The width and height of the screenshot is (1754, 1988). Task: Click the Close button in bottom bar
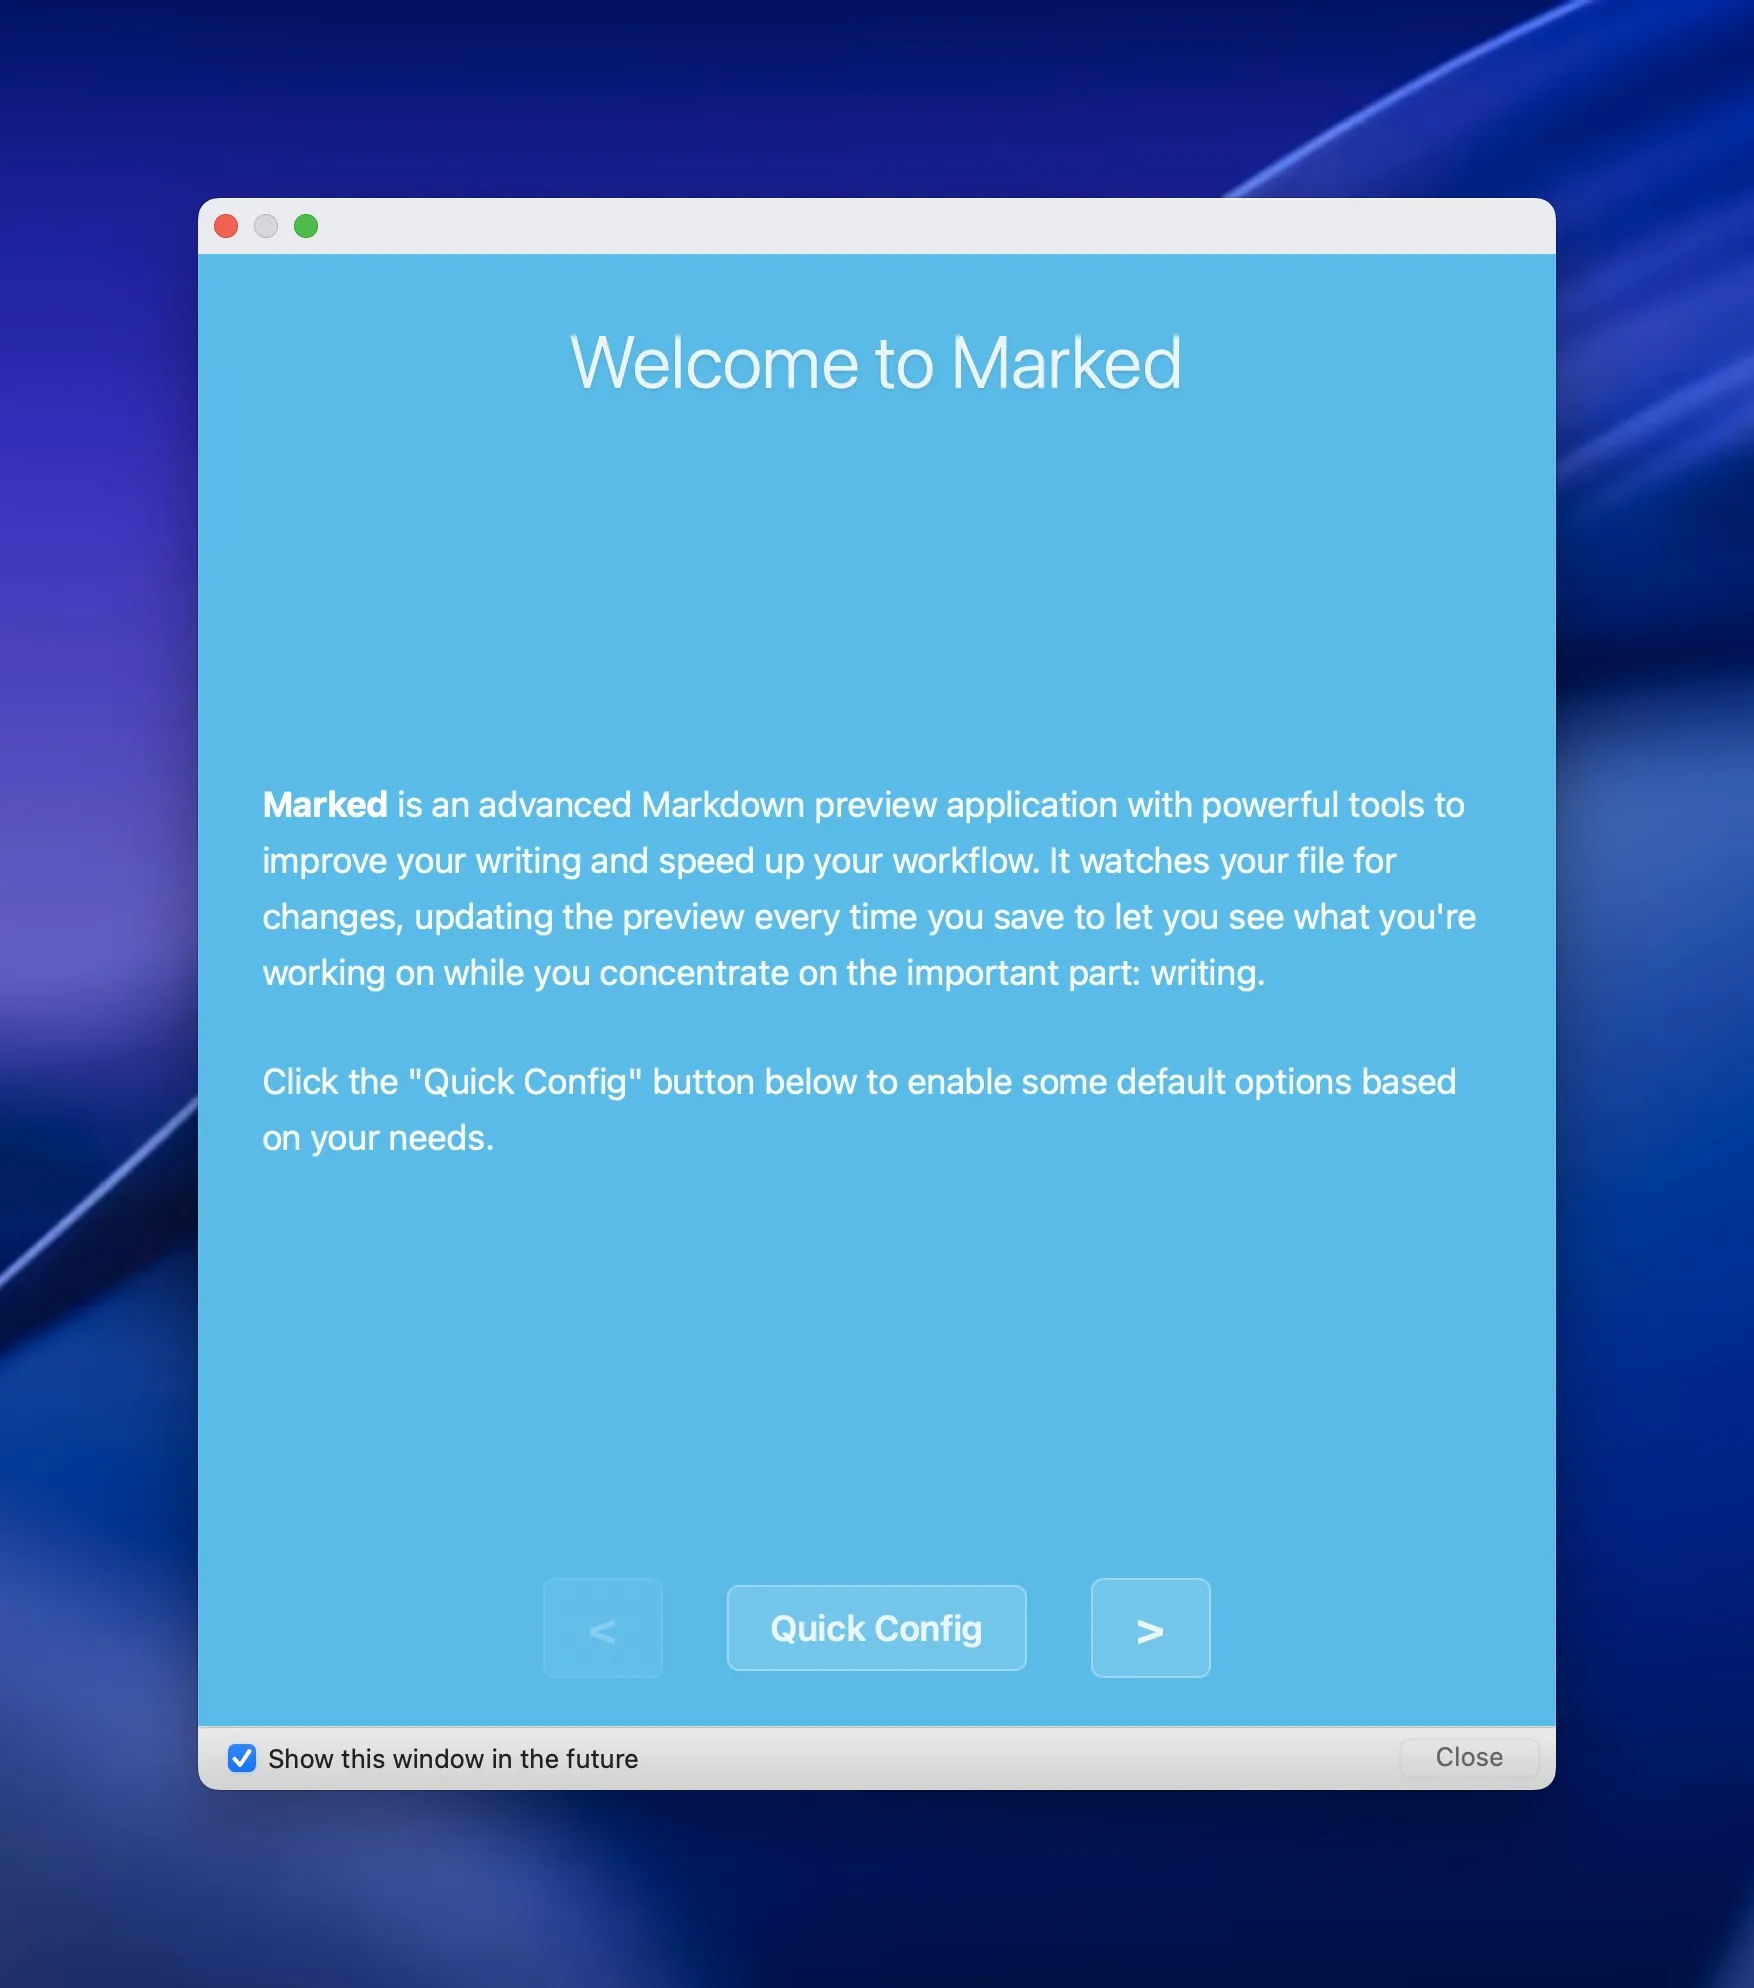[x=1469, y=1757]
